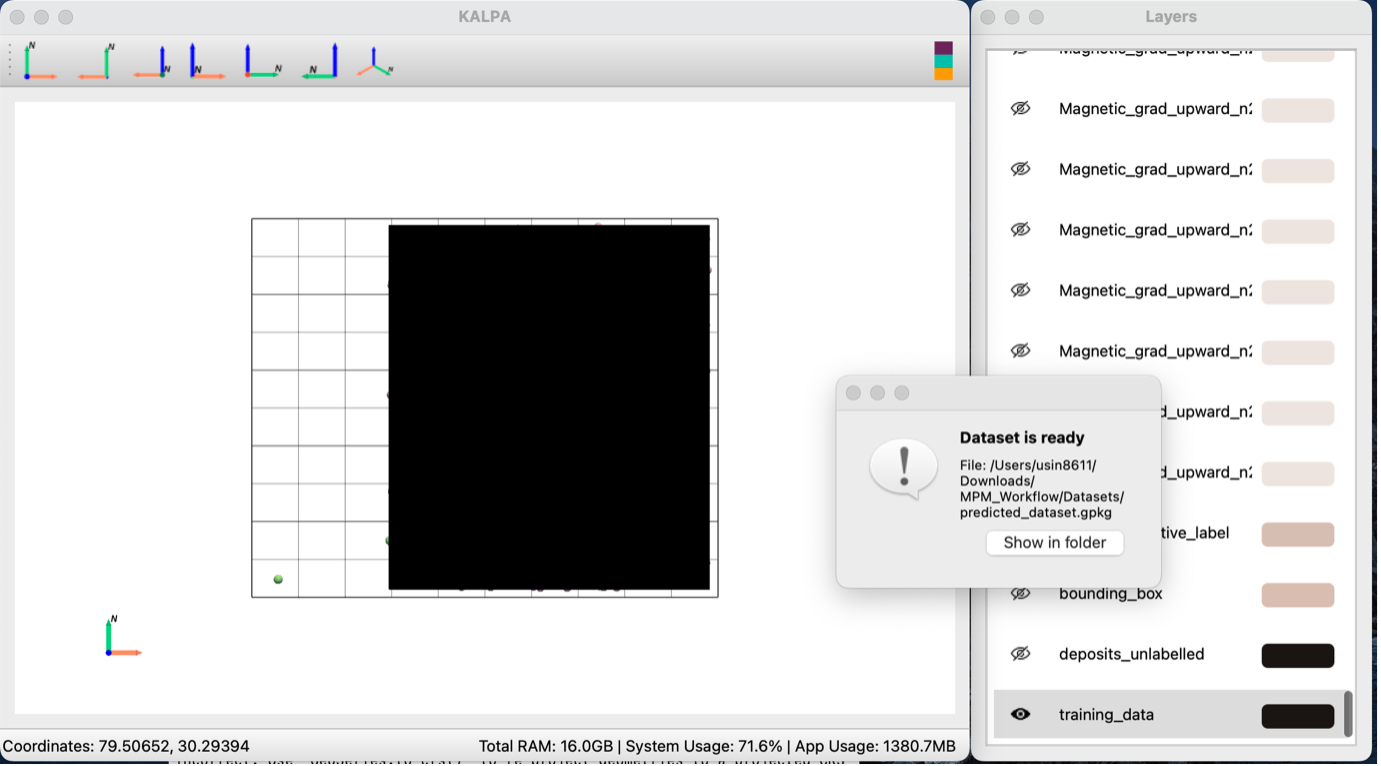The image size is (1381, 766).
Task: Click the exclamation alert icon in dialog
Action: [903, 468]
